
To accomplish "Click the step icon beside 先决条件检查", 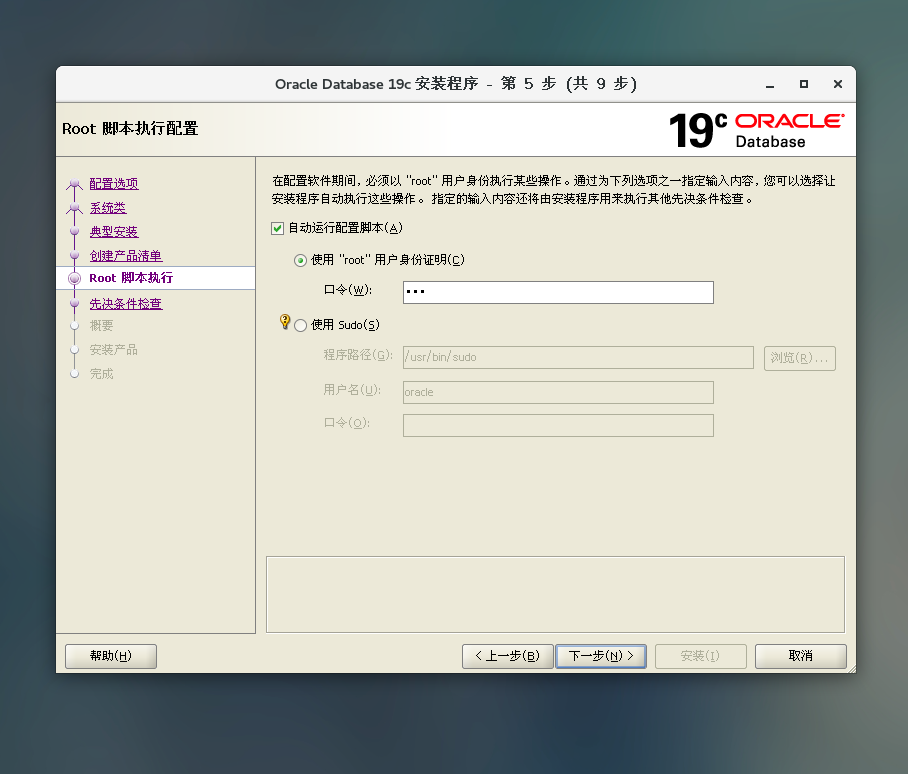I will pos(74,303).
